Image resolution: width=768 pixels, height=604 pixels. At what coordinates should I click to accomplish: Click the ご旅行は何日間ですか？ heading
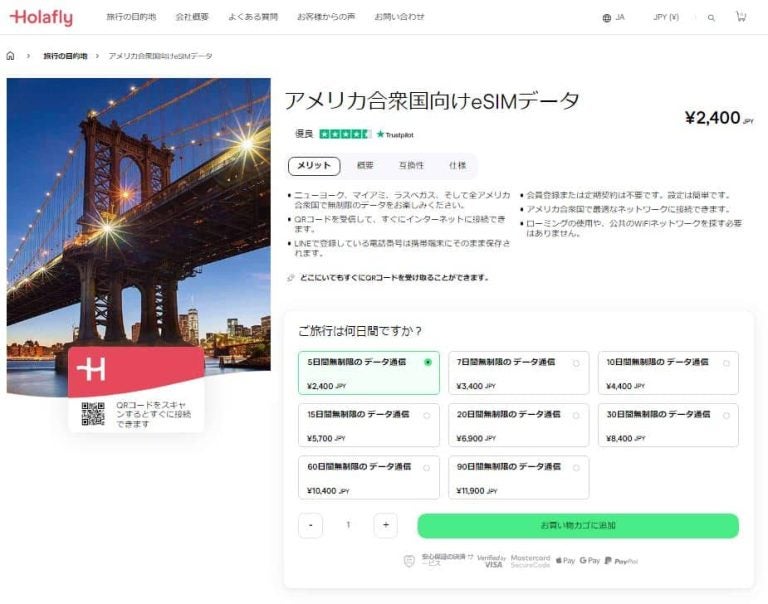[x=360, y=331]
